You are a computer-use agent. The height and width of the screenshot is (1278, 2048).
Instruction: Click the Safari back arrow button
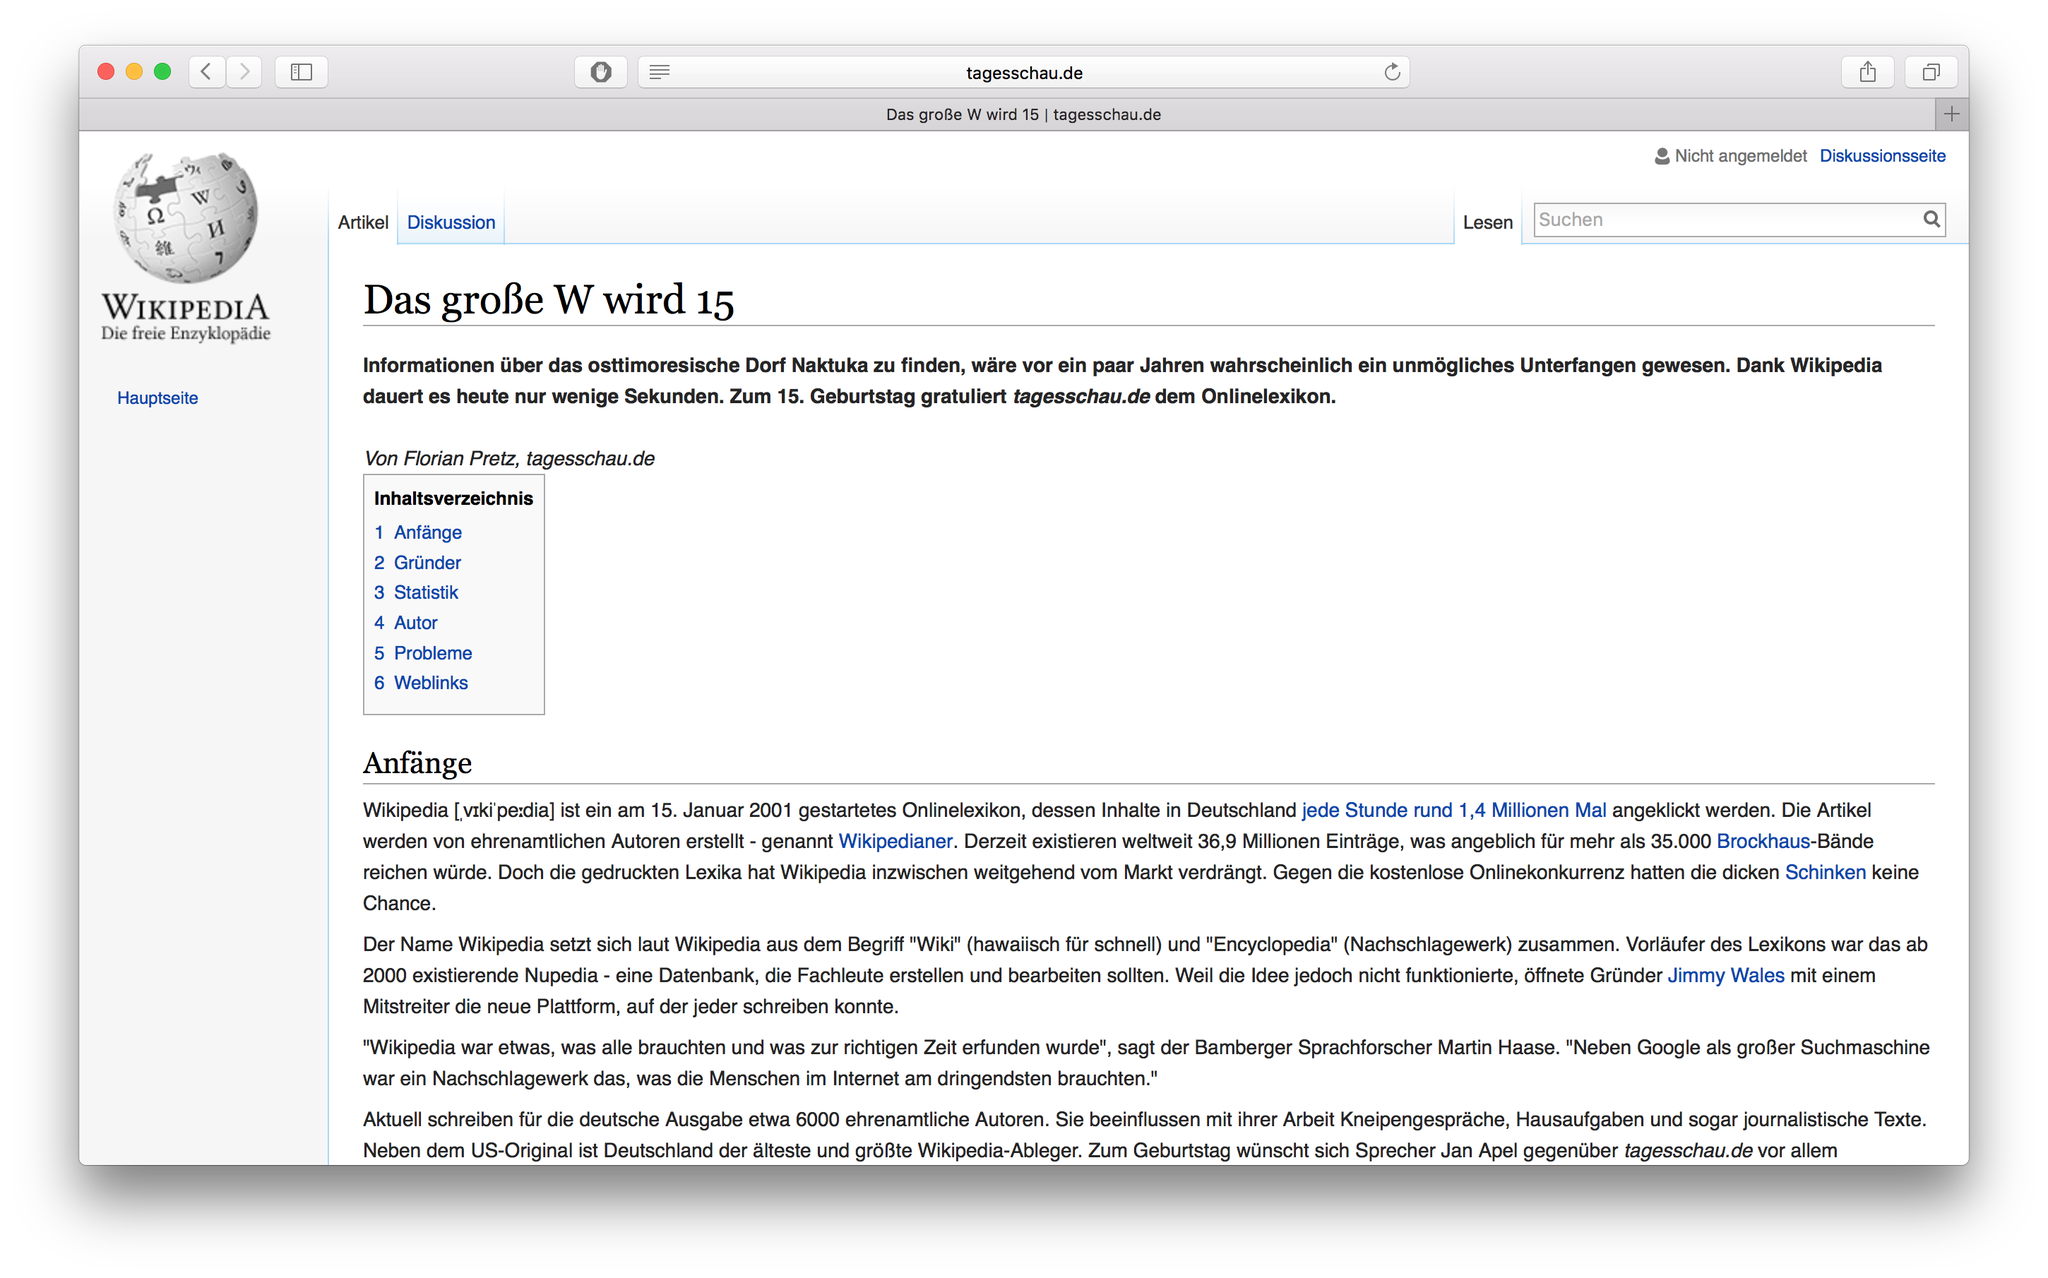(207, 72)
